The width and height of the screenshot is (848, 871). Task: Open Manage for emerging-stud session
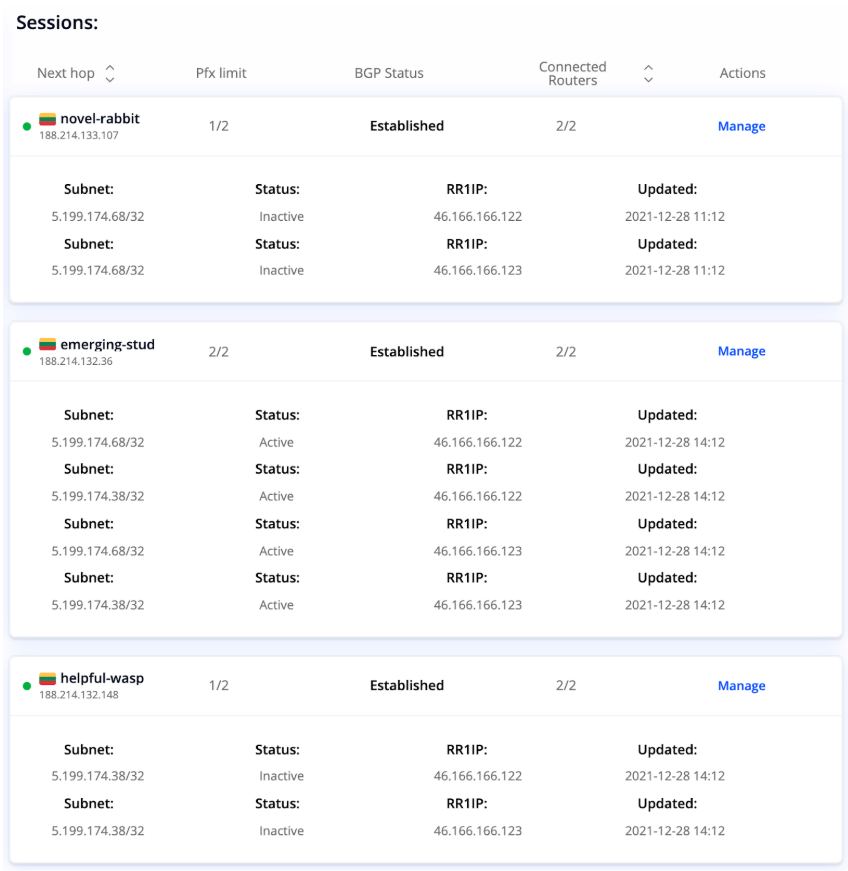(741, 352)
